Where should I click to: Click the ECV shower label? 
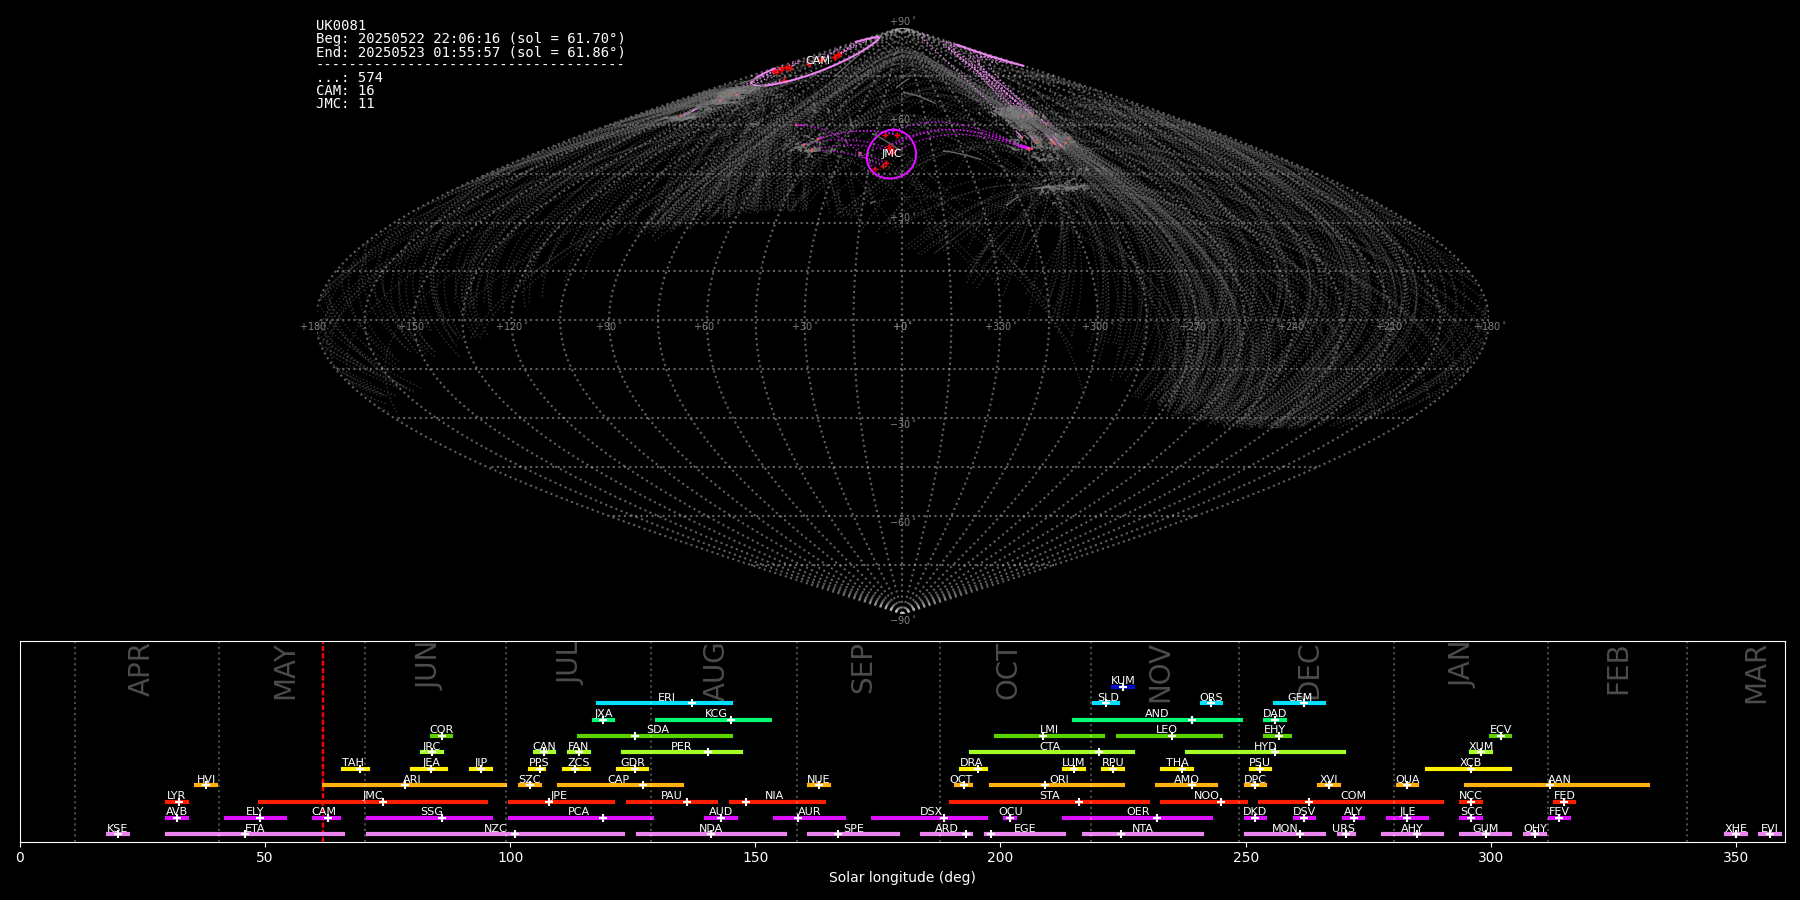1500,730
